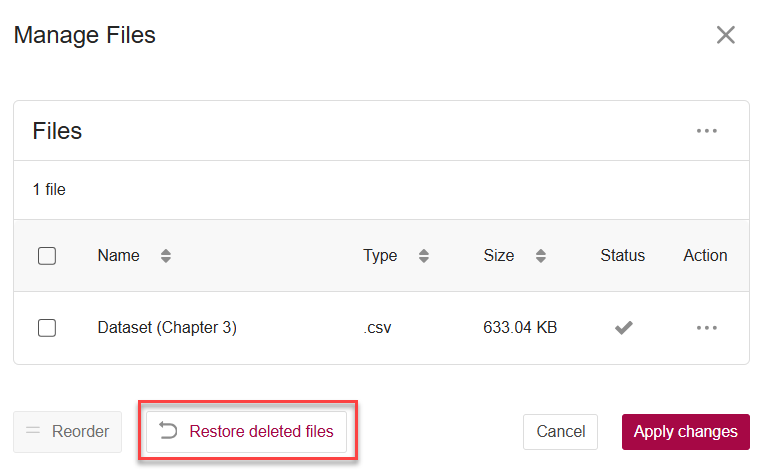
Task: Click the sort arrows beside Size
Action: (x=541, y=256)
